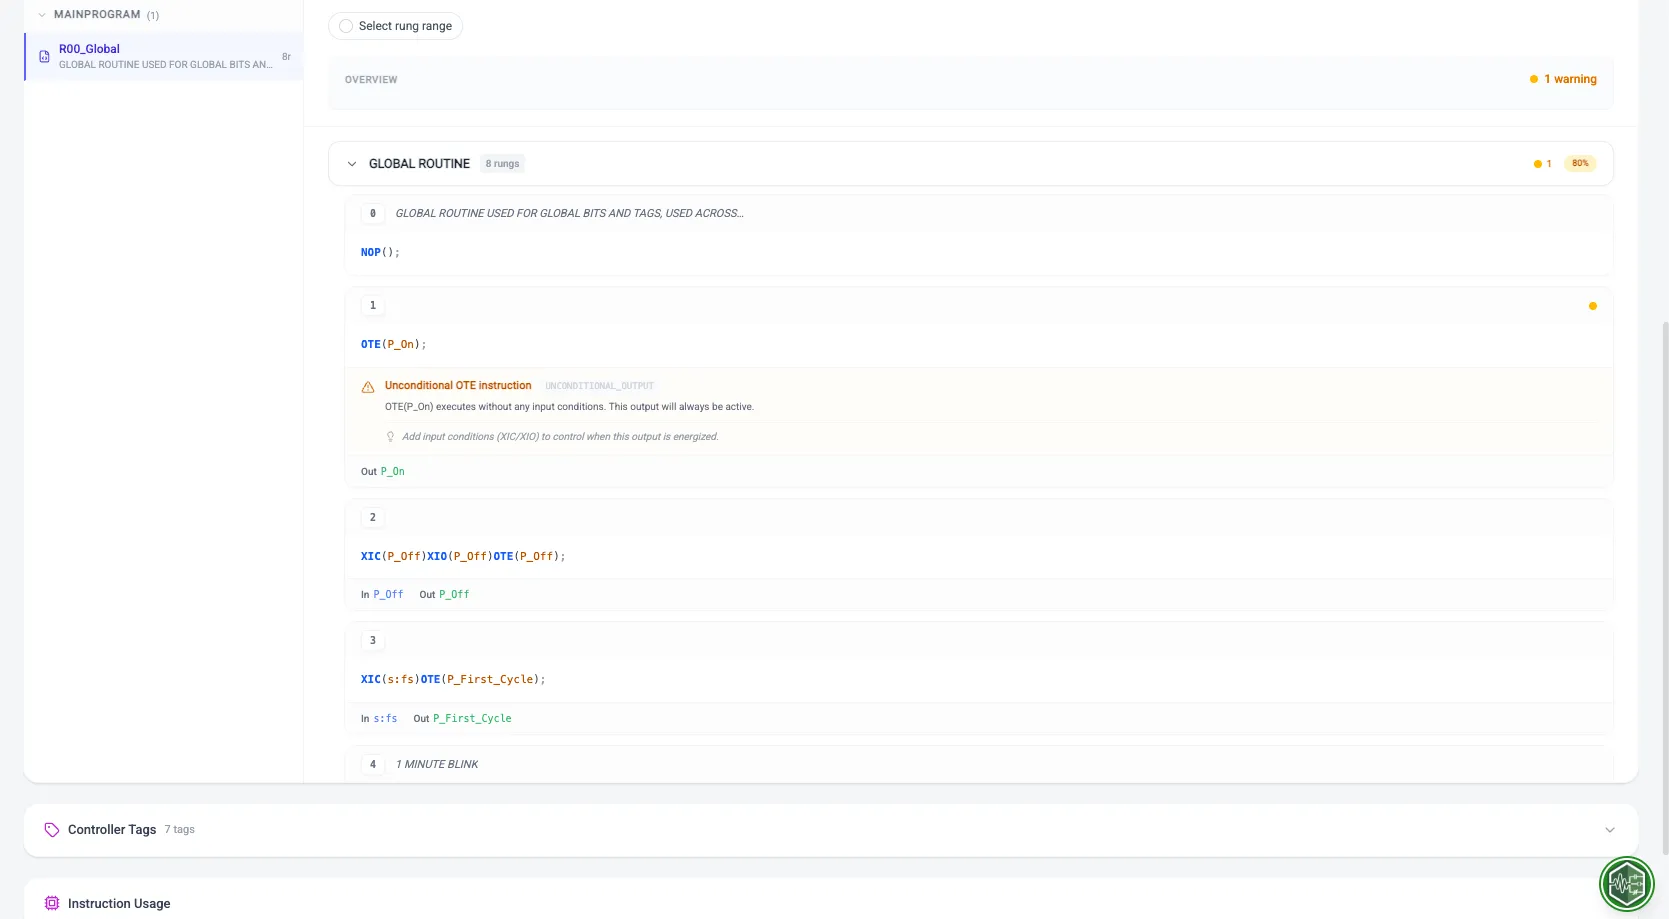Select rung number 0 badge
Screen dimensions: 1669x919
(x=373, y=213)
